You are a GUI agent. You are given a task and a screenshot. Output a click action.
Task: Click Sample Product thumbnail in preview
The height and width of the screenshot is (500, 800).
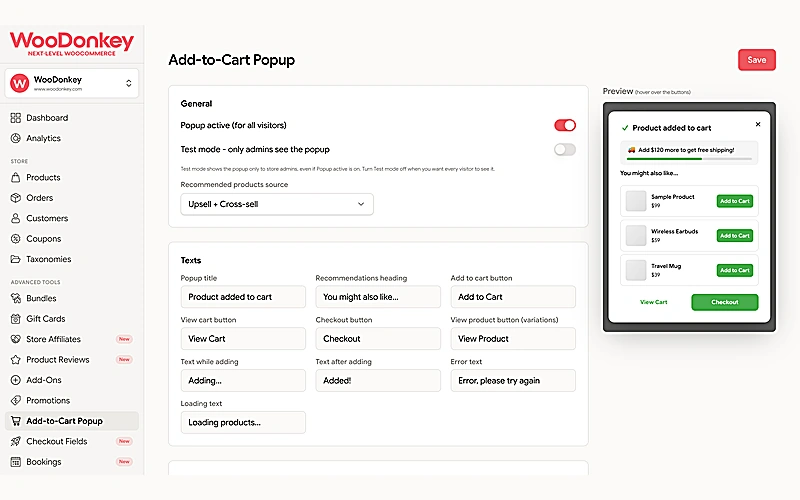pos(636,201)
